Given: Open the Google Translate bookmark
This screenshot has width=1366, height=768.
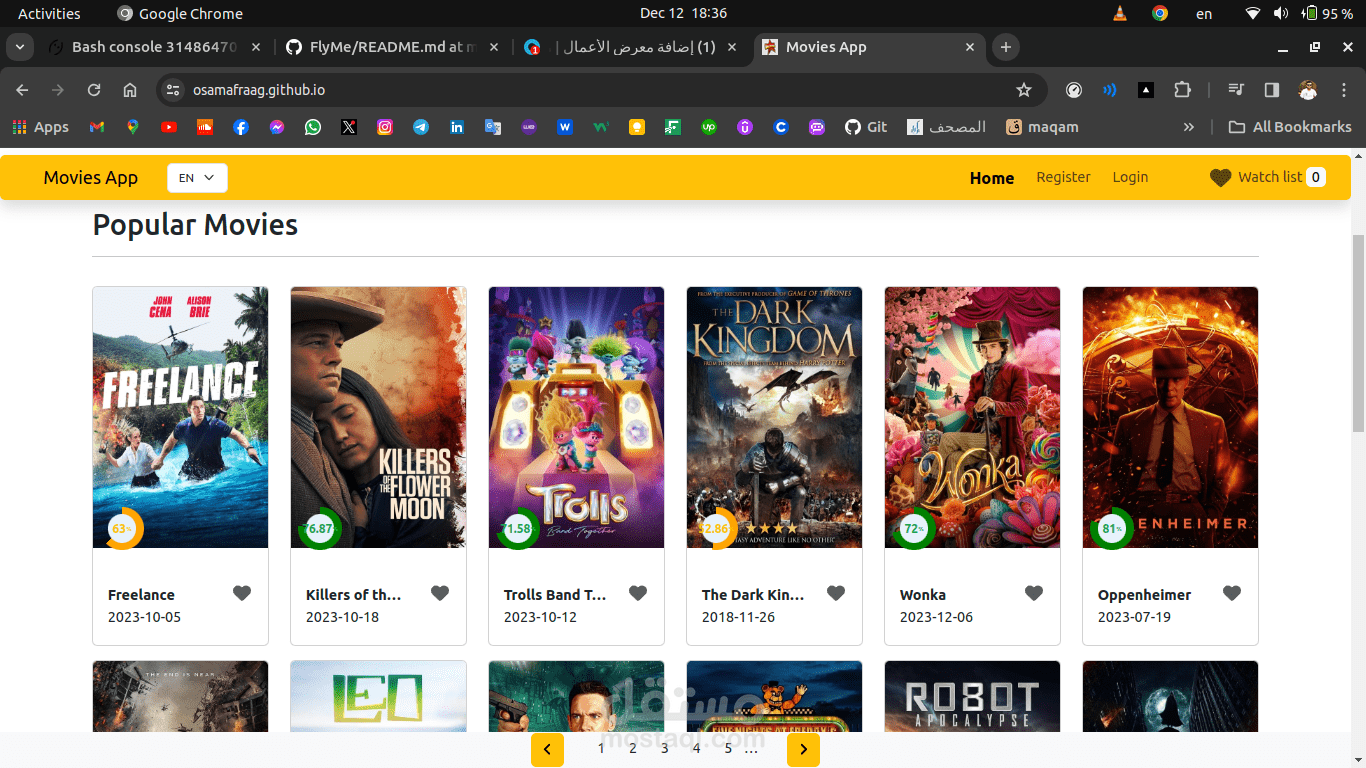Looking at the screenshot, I should (x=493, y=127).
